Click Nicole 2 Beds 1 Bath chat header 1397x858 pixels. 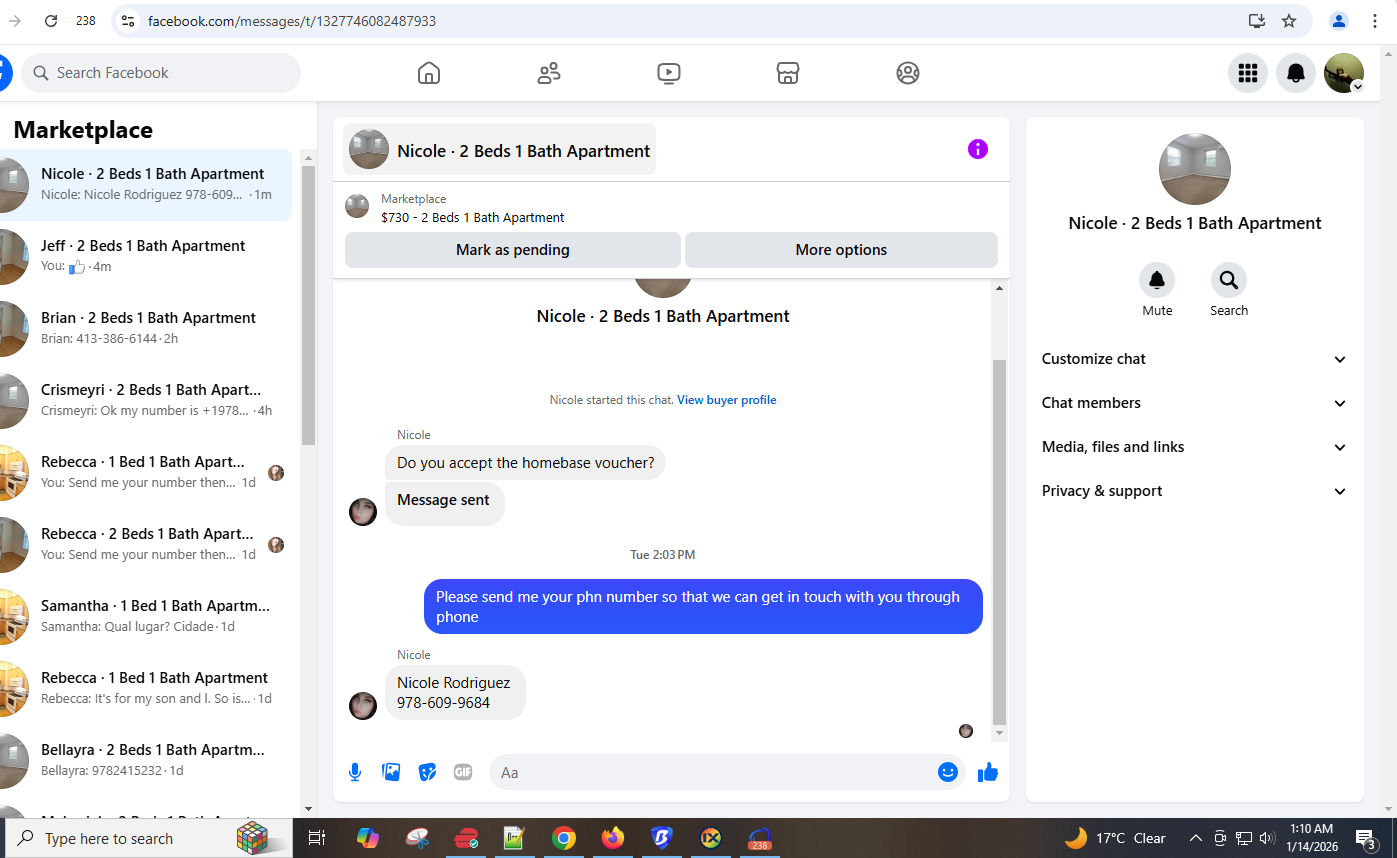[499, 150]
